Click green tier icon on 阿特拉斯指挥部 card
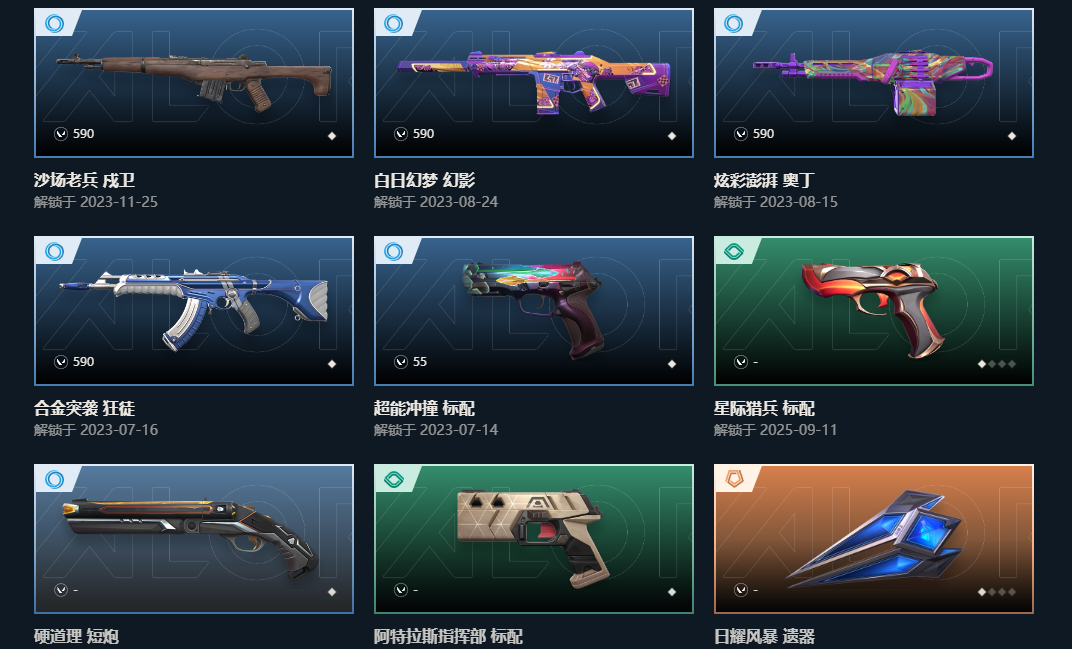 (x=394, y=479)
